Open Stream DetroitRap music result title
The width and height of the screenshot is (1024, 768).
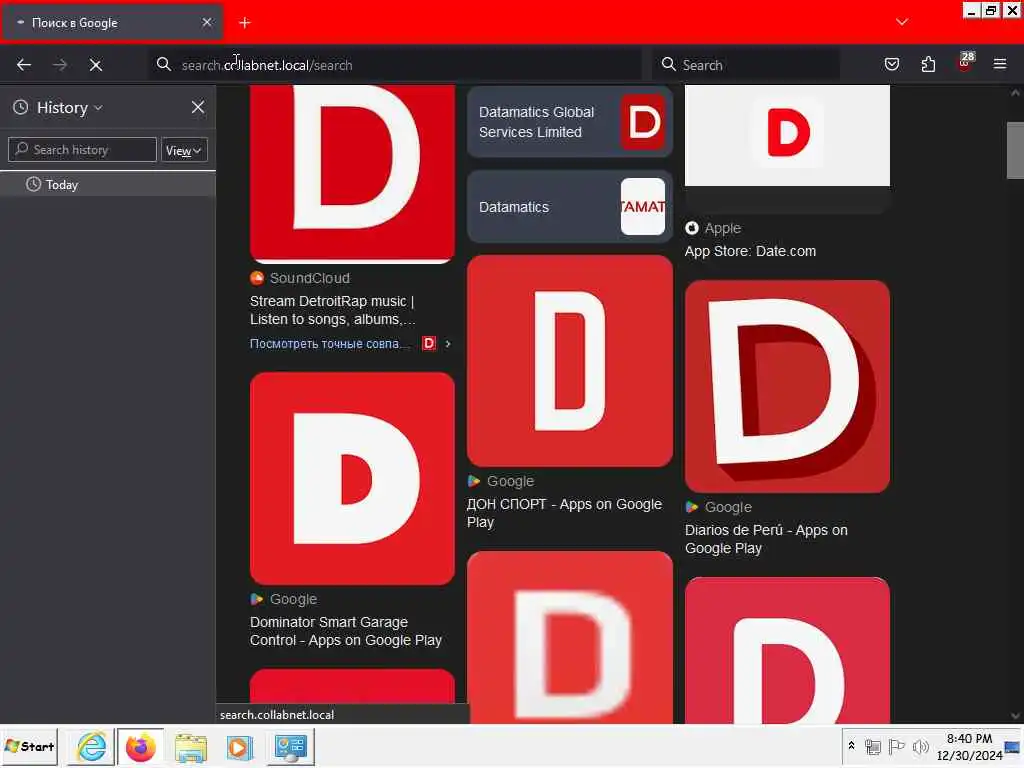tap(332, 310)
